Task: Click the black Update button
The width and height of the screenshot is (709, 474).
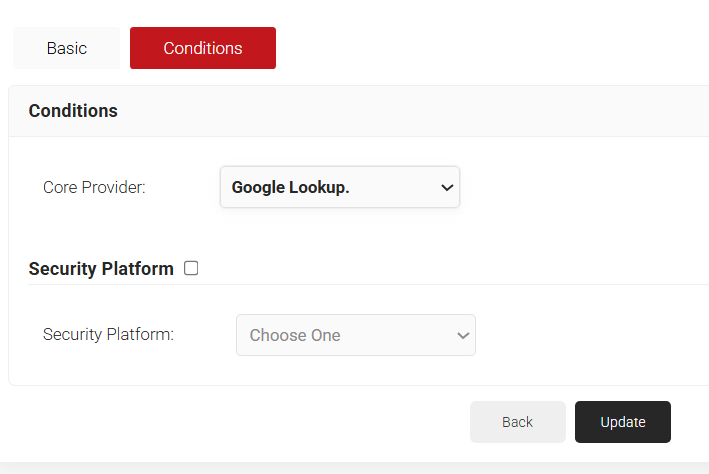Action: click(622, 422)
